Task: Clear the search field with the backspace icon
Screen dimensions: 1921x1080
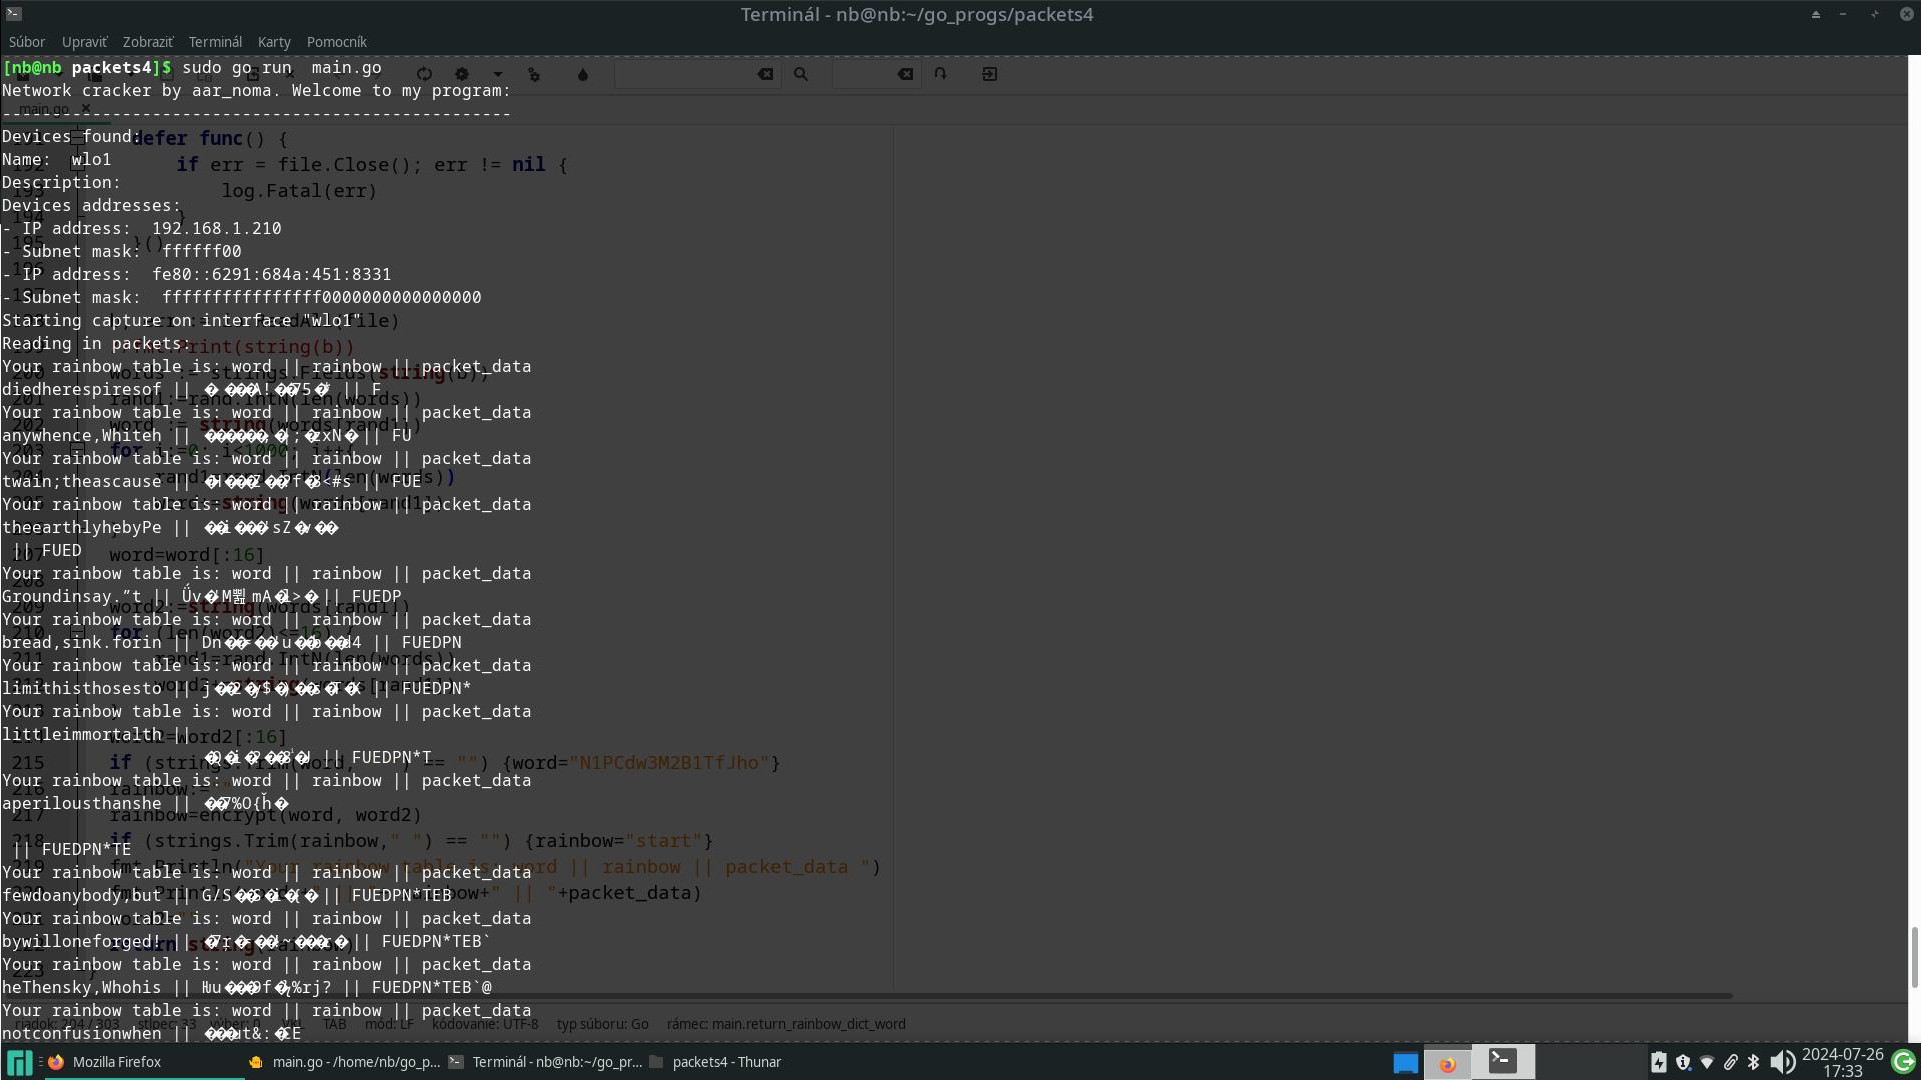Action: [765, 74]
